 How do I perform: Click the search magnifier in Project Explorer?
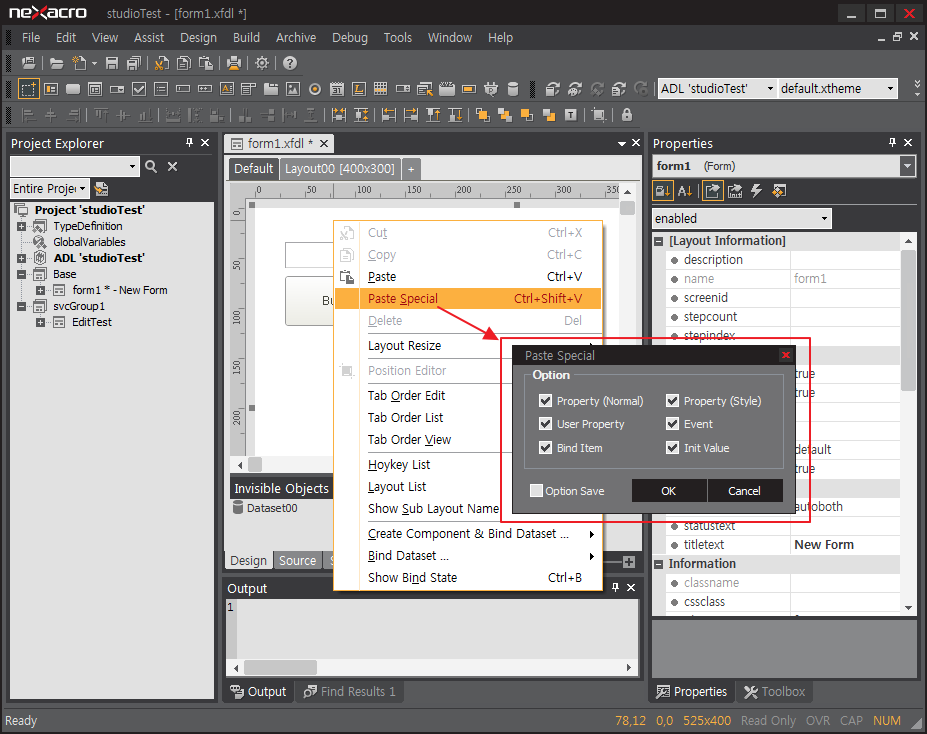[x=151, y=167]
